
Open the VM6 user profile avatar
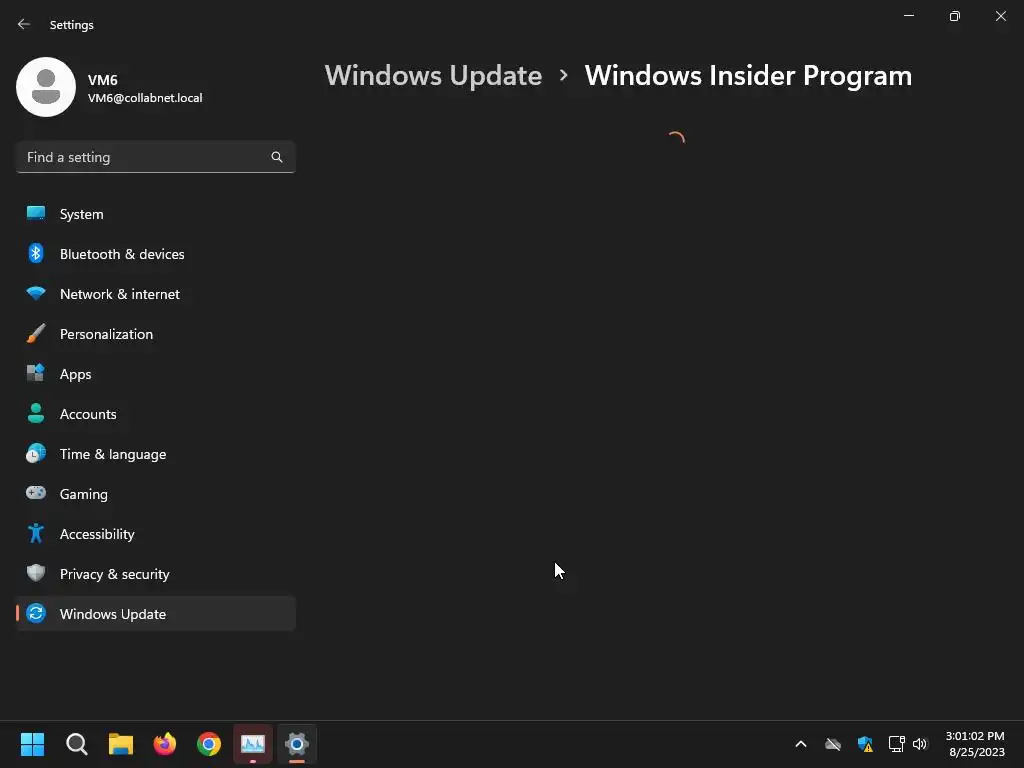pos(46,87)
